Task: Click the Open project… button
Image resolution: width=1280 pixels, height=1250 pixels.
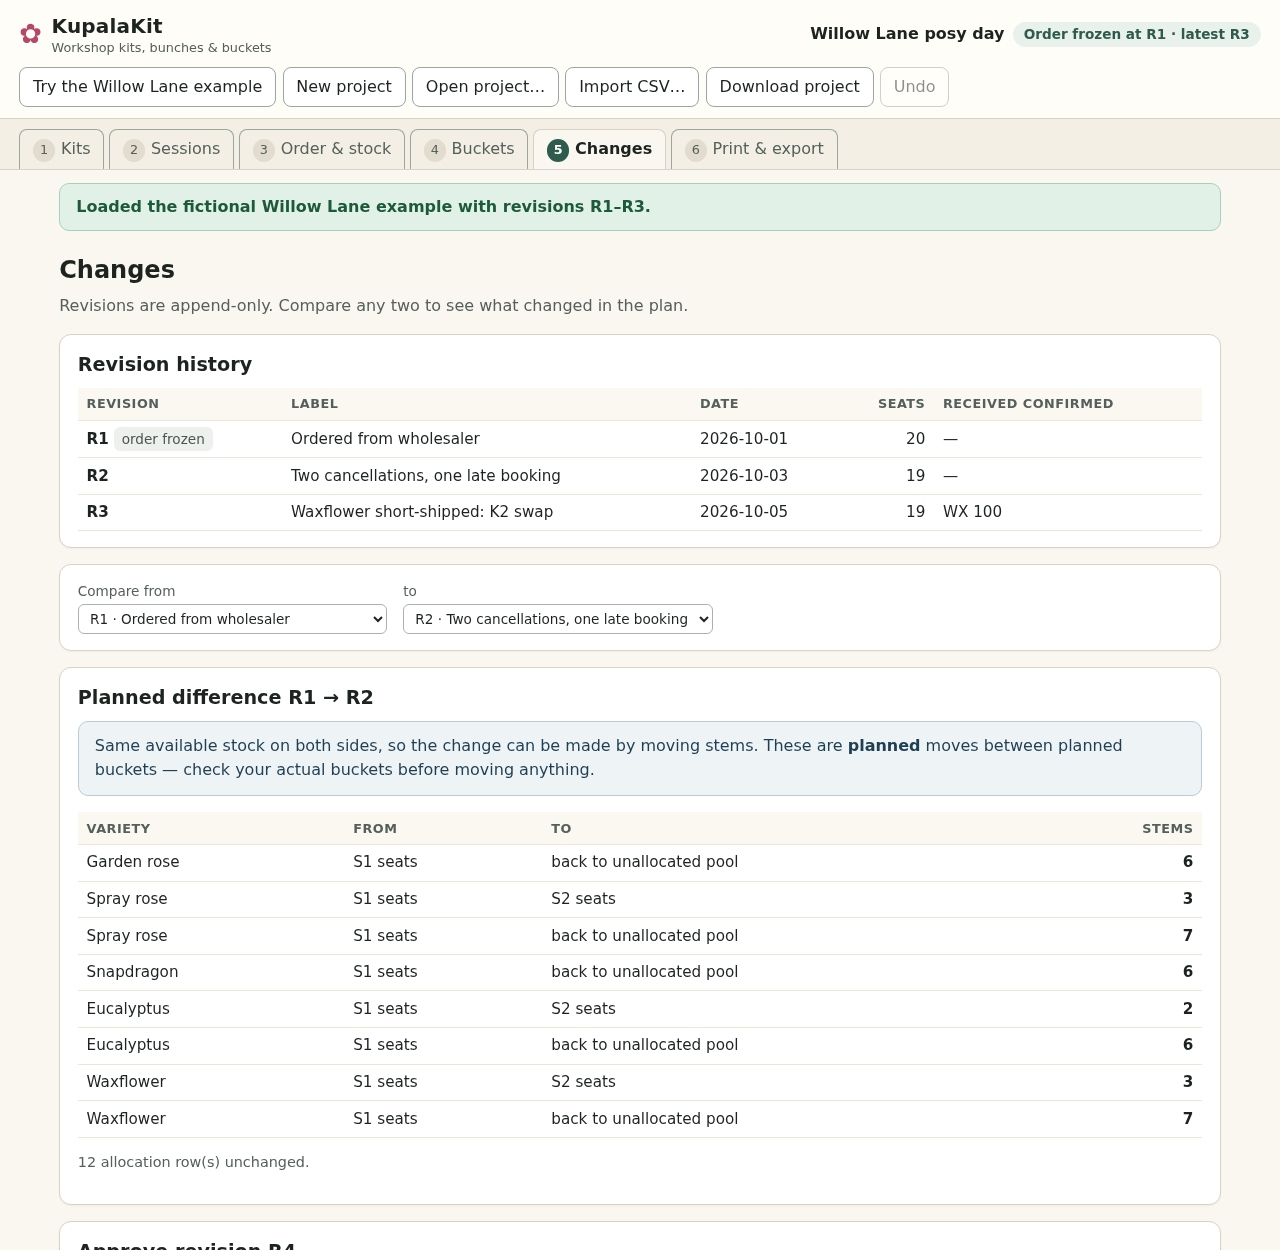Action: (485, 87)
